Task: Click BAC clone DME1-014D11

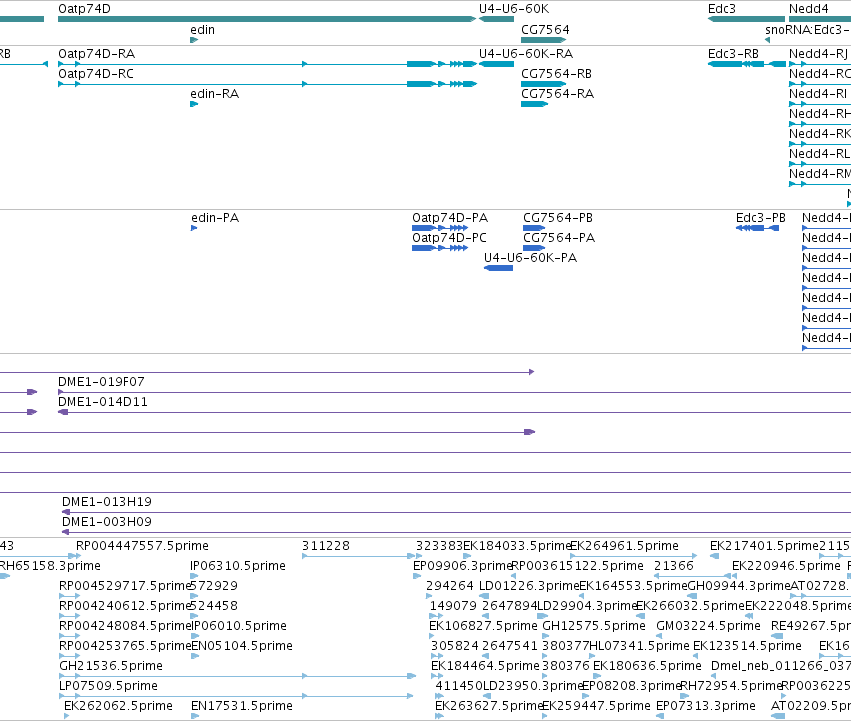Action: pyautogui.click(x=454, y=412)
